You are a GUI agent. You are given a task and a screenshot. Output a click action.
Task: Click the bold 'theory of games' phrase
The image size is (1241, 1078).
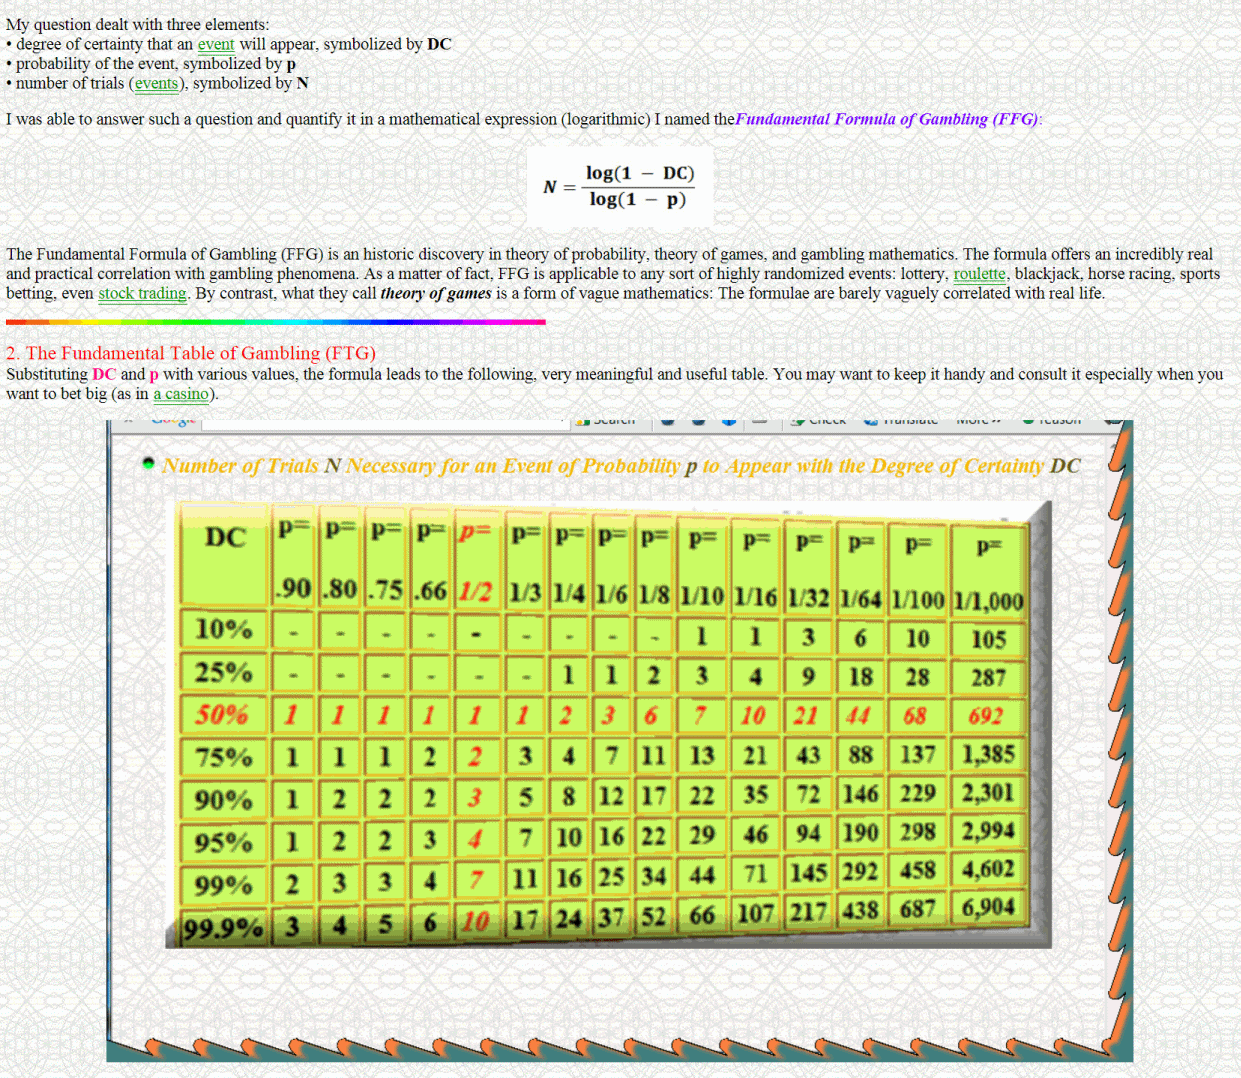(436, 294)
